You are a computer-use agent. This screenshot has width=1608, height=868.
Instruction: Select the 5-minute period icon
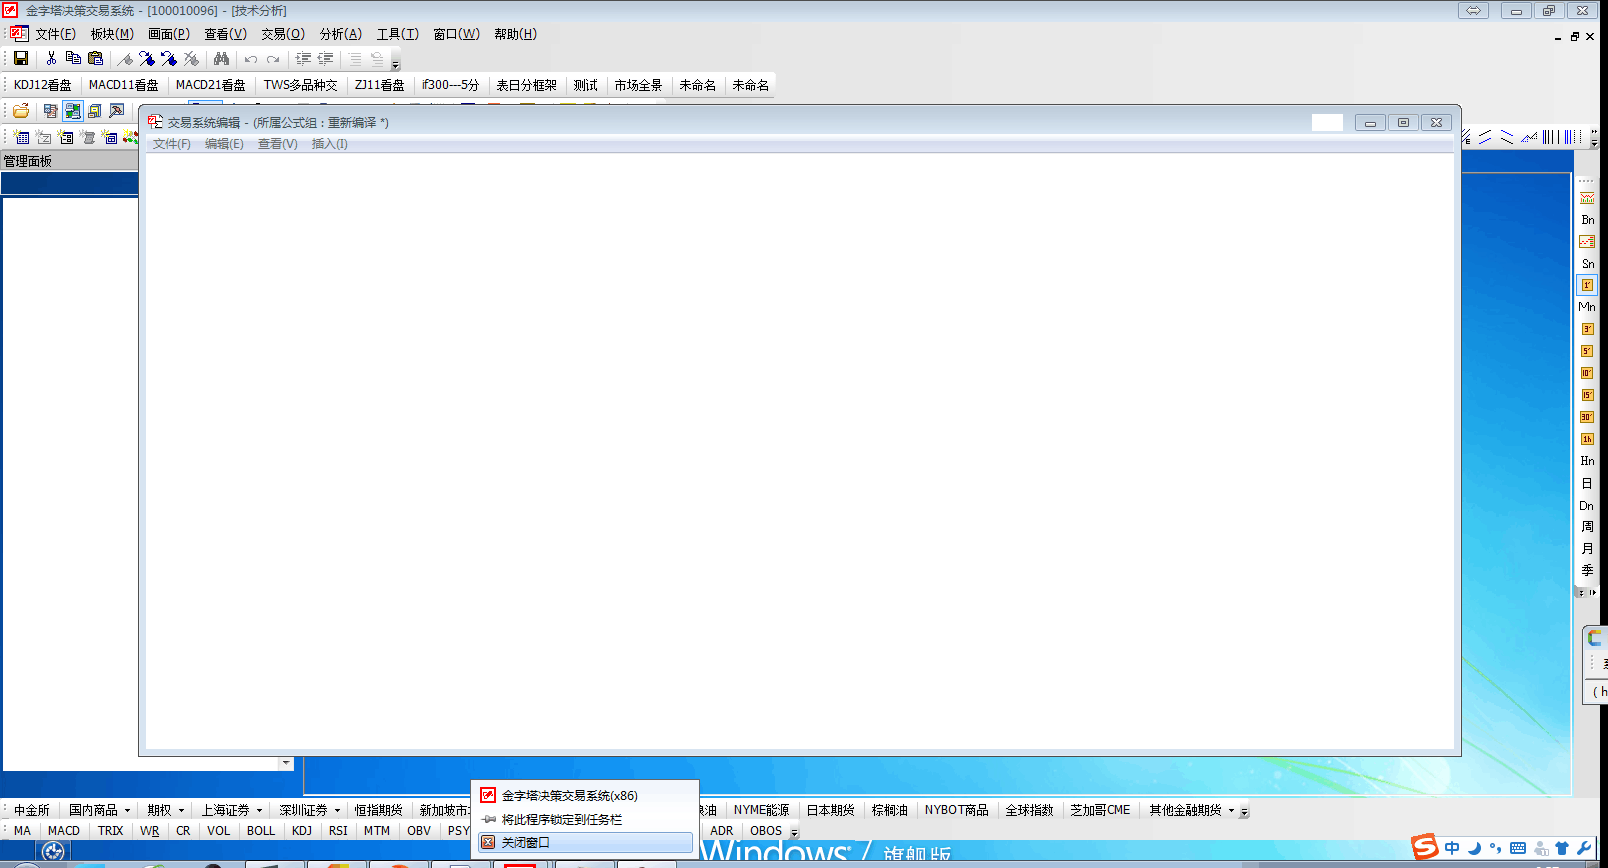(x=1586, y=351)
